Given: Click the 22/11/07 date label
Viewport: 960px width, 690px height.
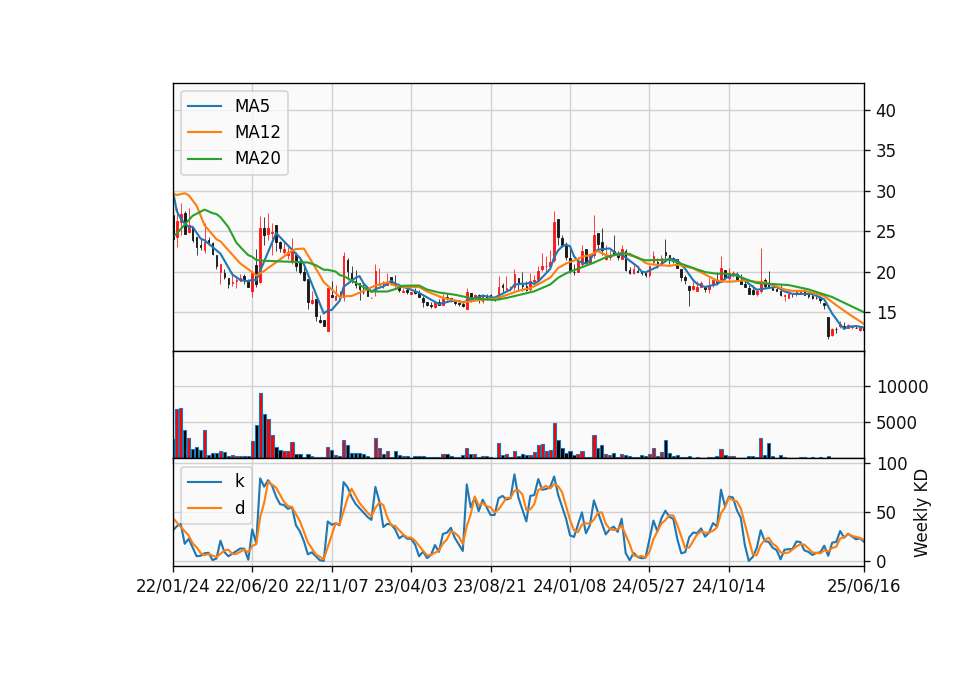Looking at the screenshot, I should click(x=332, y=586).
